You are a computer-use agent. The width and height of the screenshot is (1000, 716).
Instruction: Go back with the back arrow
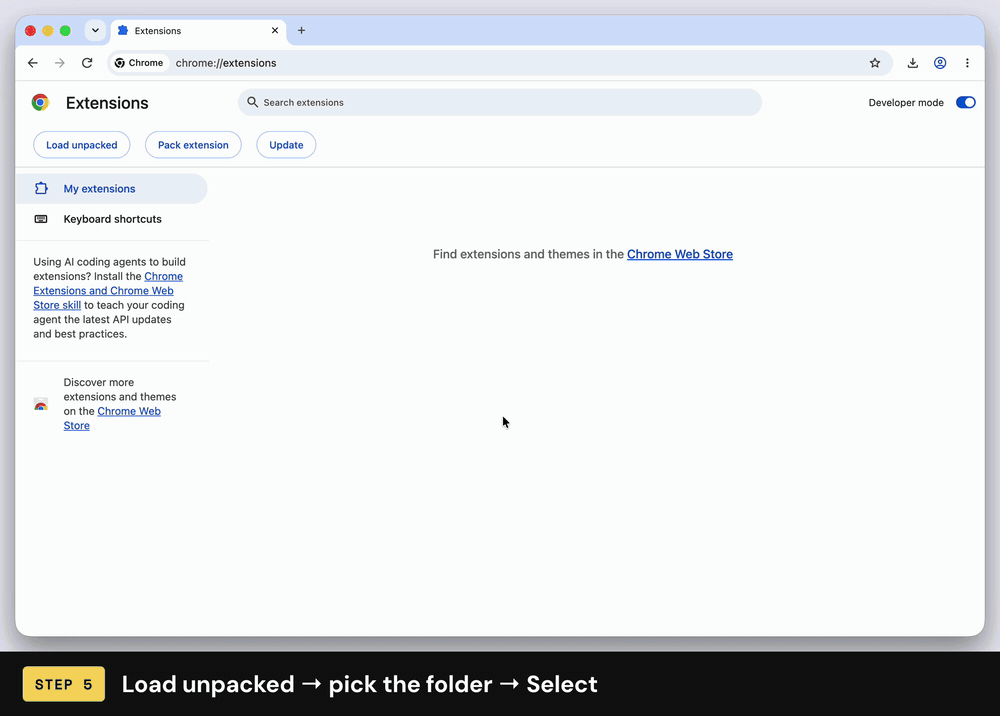tap(33, 63)
